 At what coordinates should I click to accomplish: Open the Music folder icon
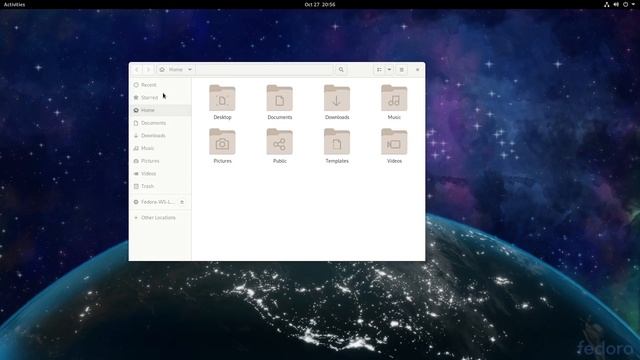[394, 98]
